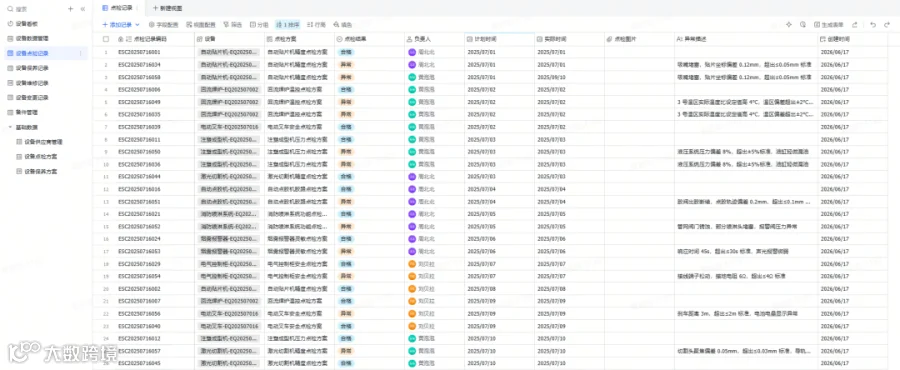Click device tag in row ESC20250716040
This screenshot has height=370, width=900.
click(x=229, y=326)
